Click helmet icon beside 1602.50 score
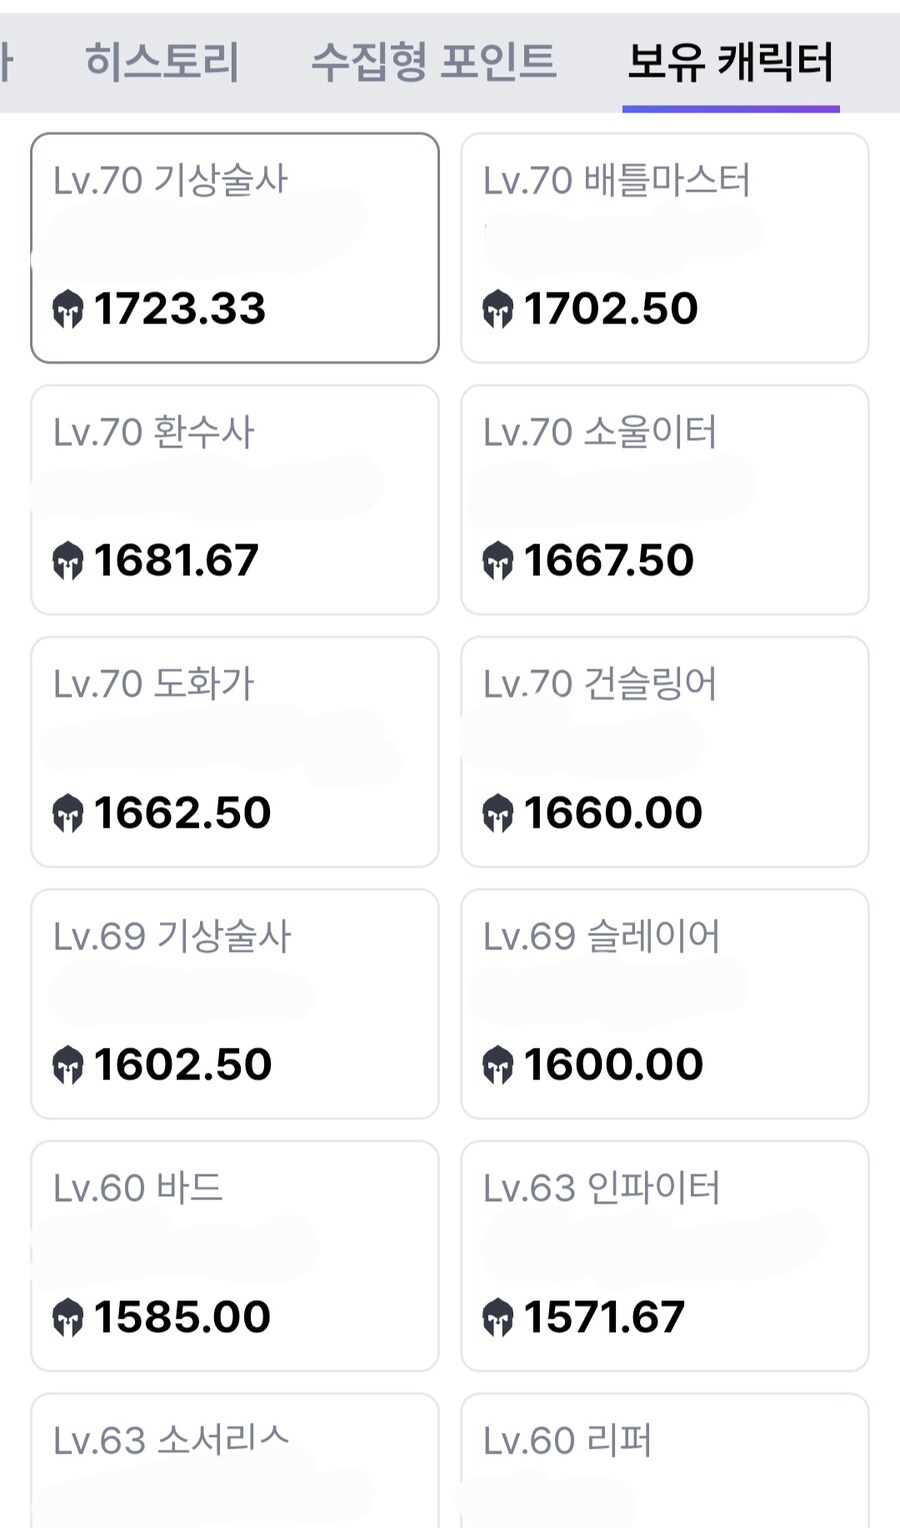 tap(67, 1065)
